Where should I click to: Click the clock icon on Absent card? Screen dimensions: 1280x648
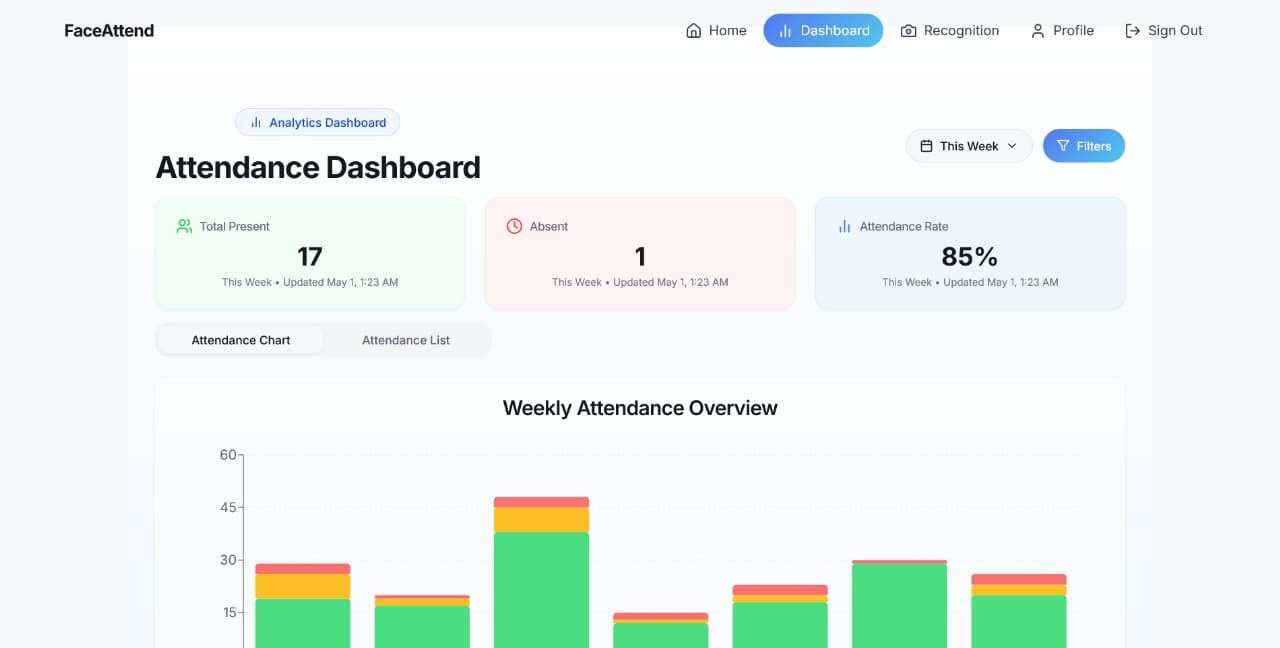pyautogui.click(x=514, y=226)
